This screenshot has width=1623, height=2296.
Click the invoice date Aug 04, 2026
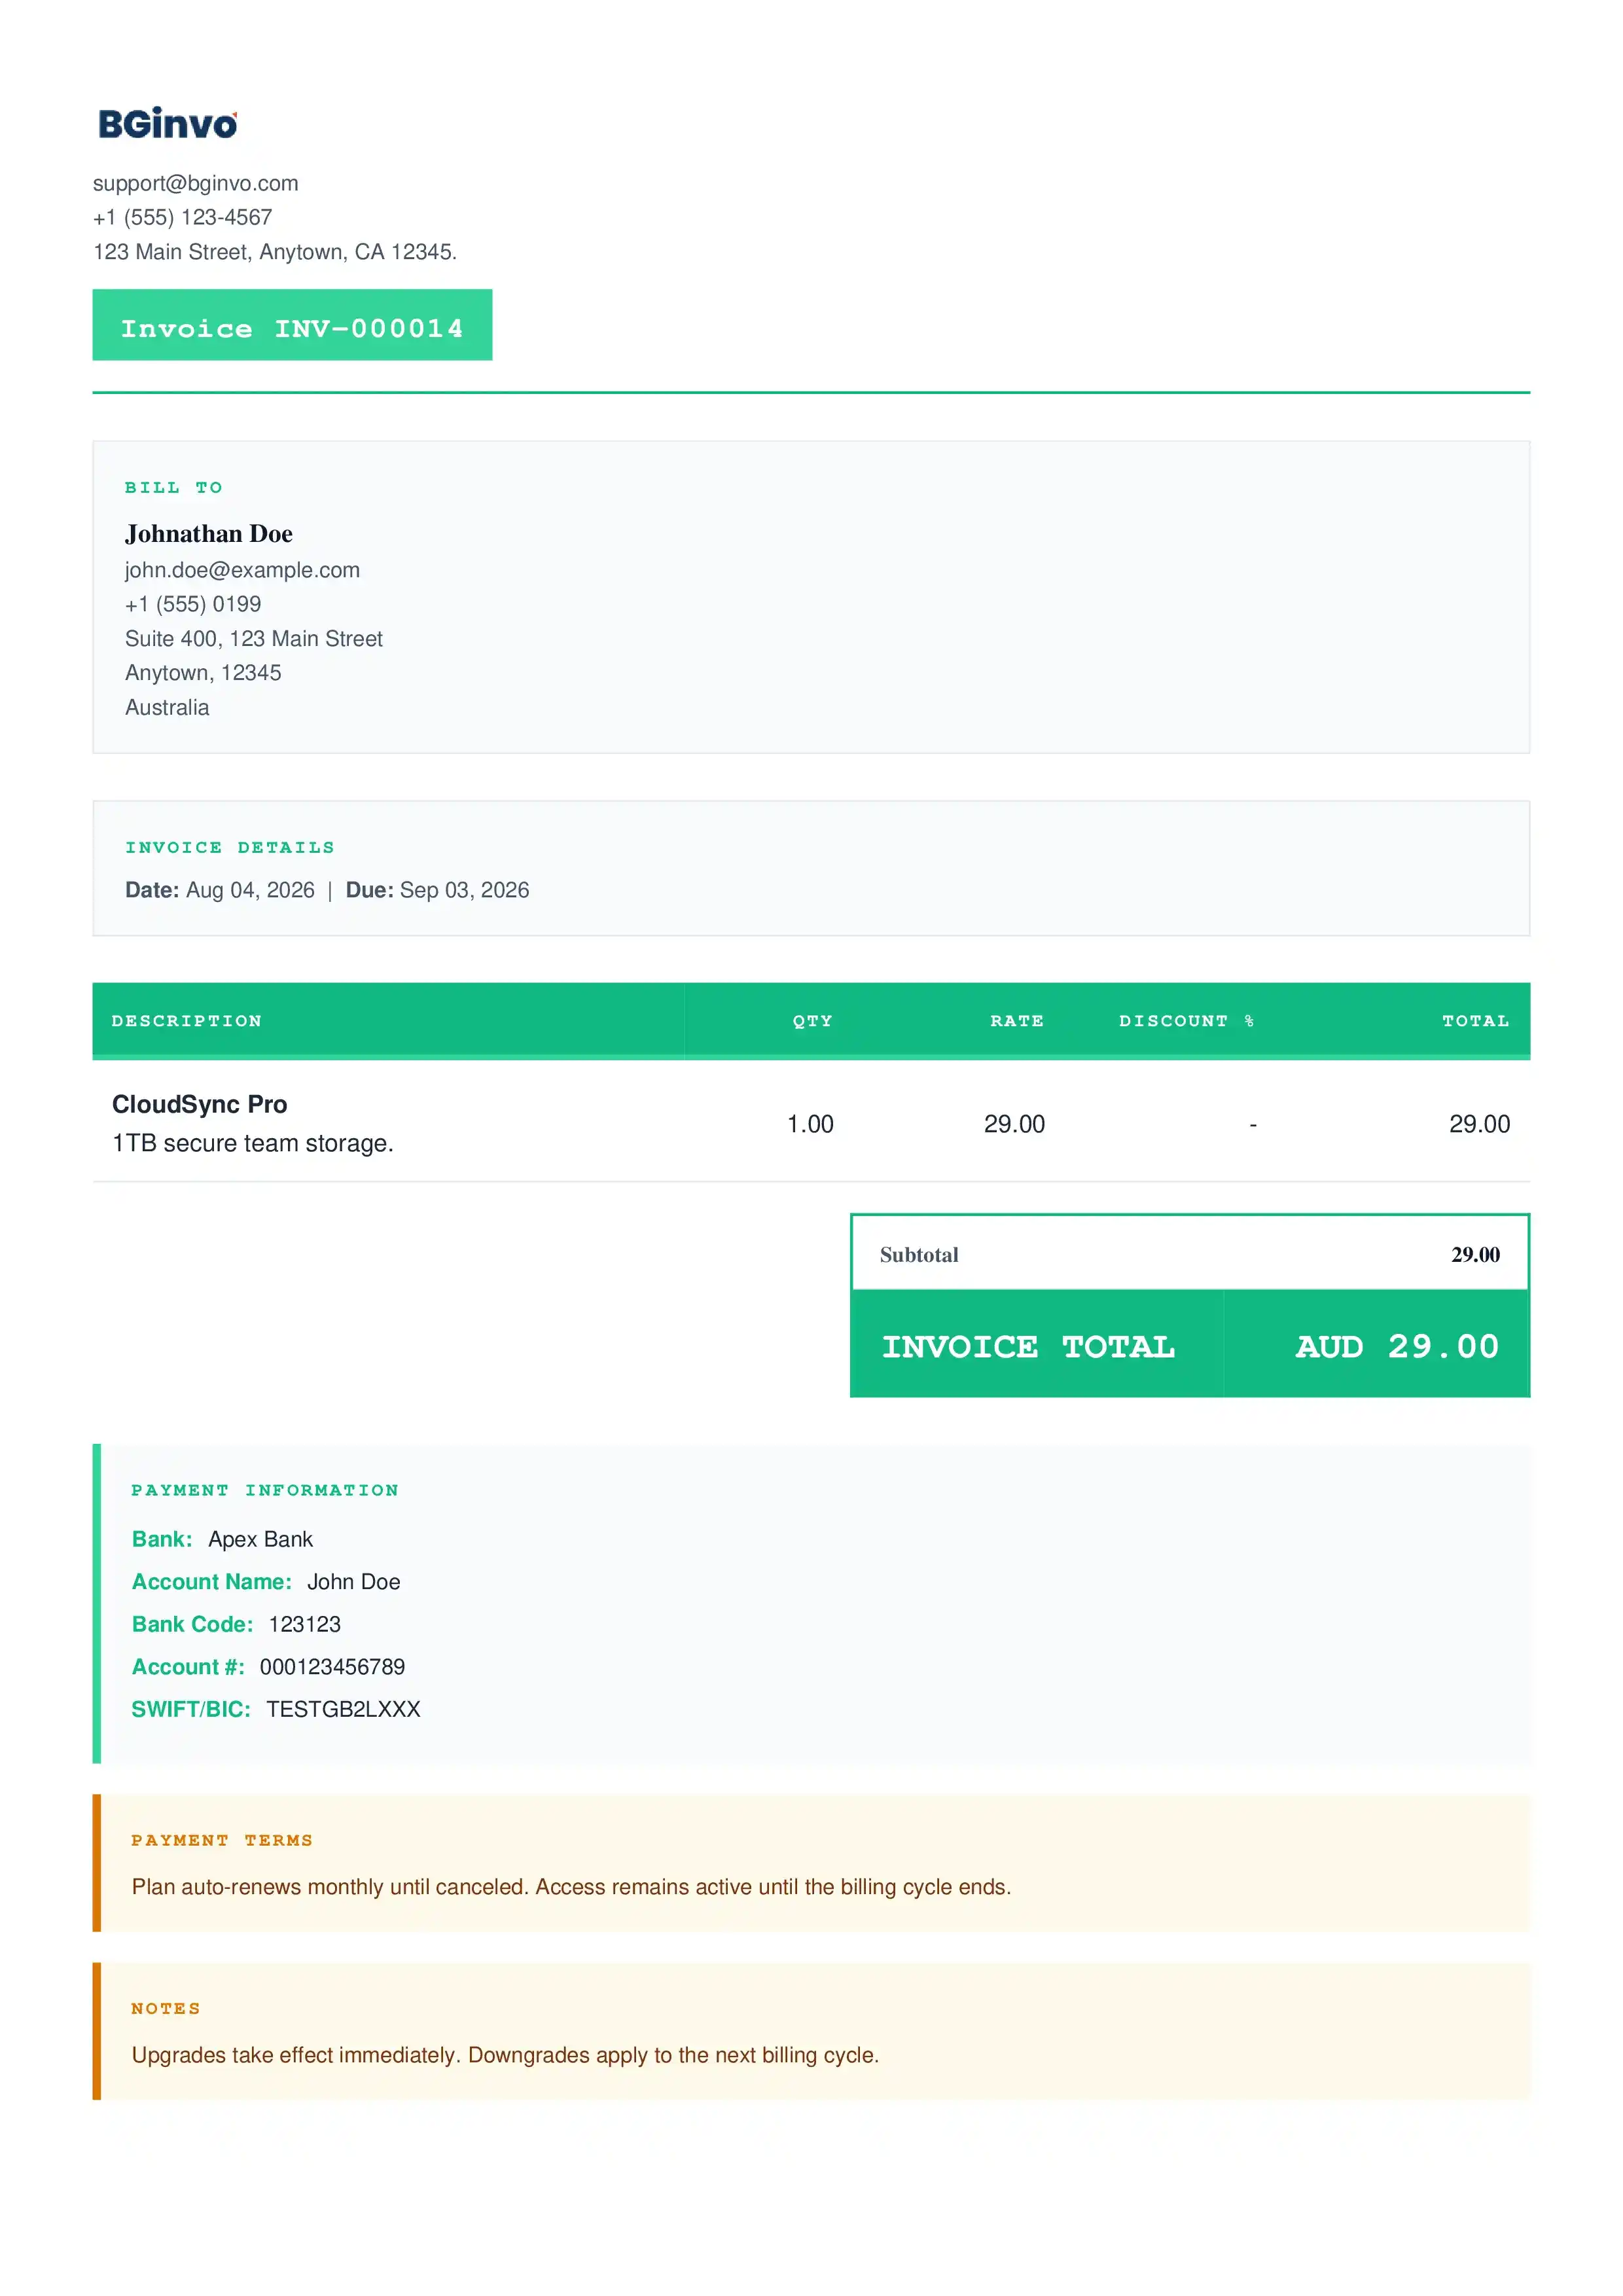point(250,890)
